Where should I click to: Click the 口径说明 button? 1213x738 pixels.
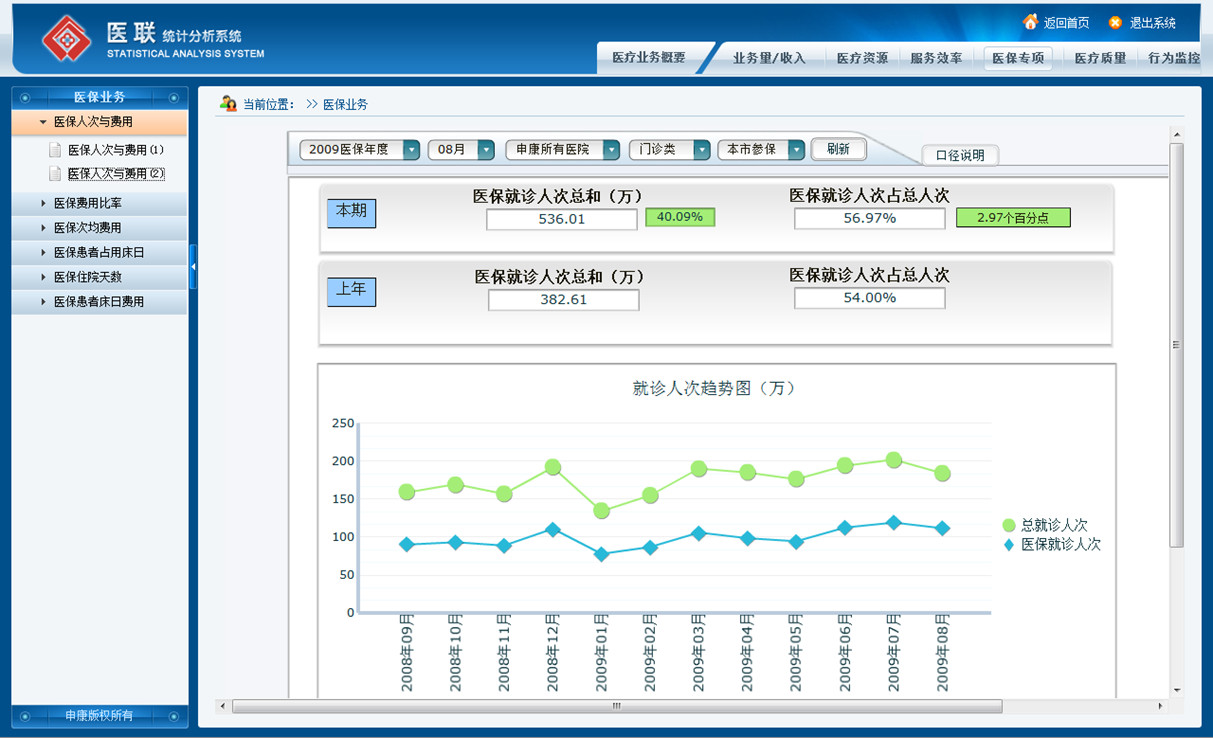click(x=960, y=156)
